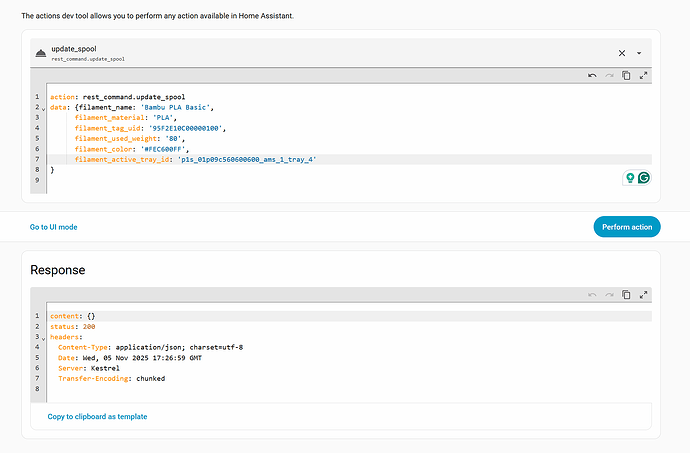
Task: Undo in the response editor toolbar
Action: (591, 295)
